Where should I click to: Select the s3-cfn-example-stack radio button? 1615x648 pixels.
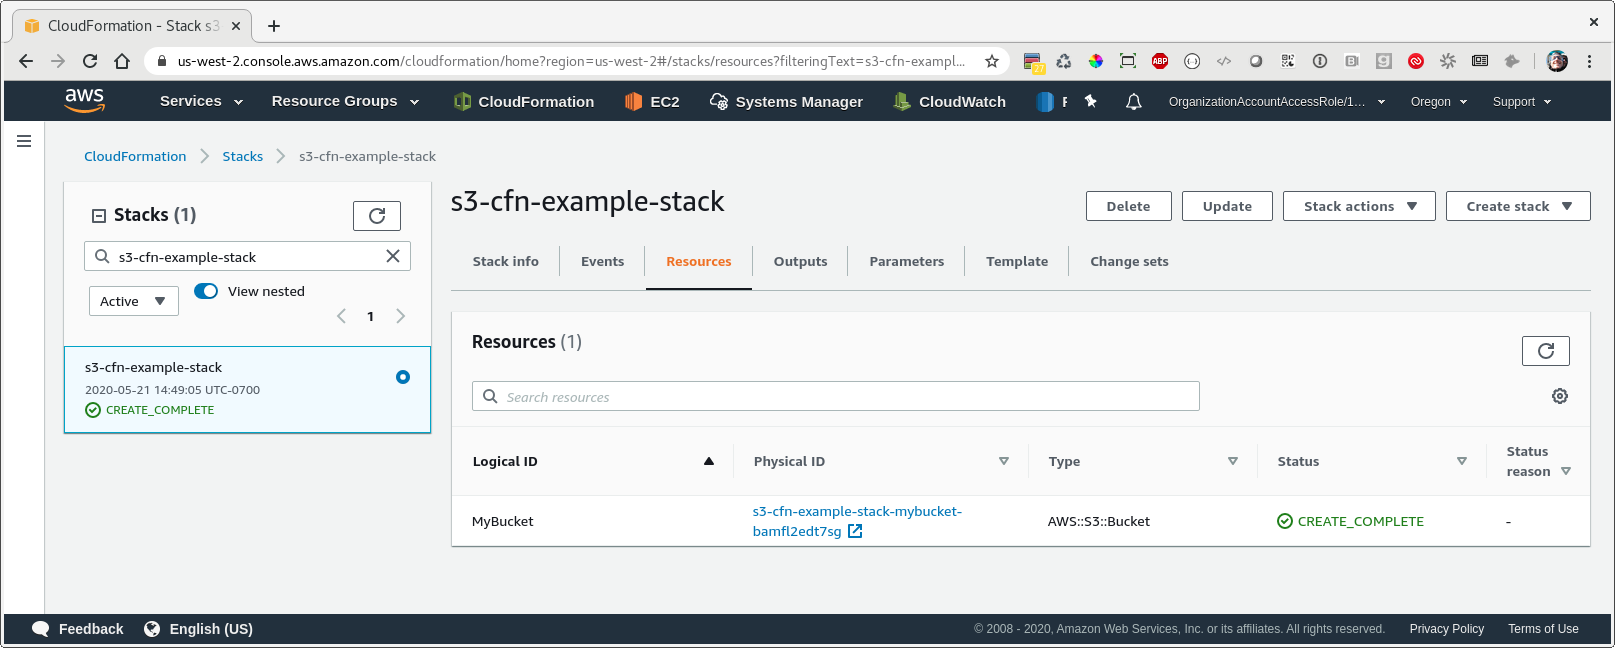point(403,377)
